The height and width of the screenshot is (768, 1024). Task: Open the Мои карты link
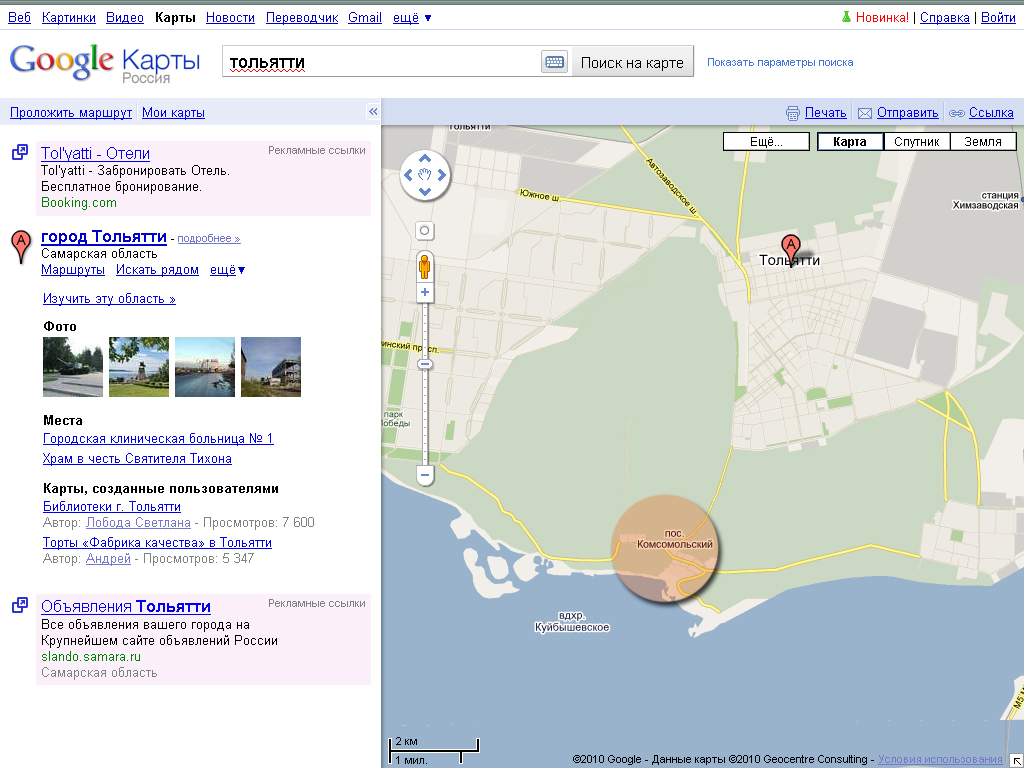pyautogui.click(x=173, y=113)
